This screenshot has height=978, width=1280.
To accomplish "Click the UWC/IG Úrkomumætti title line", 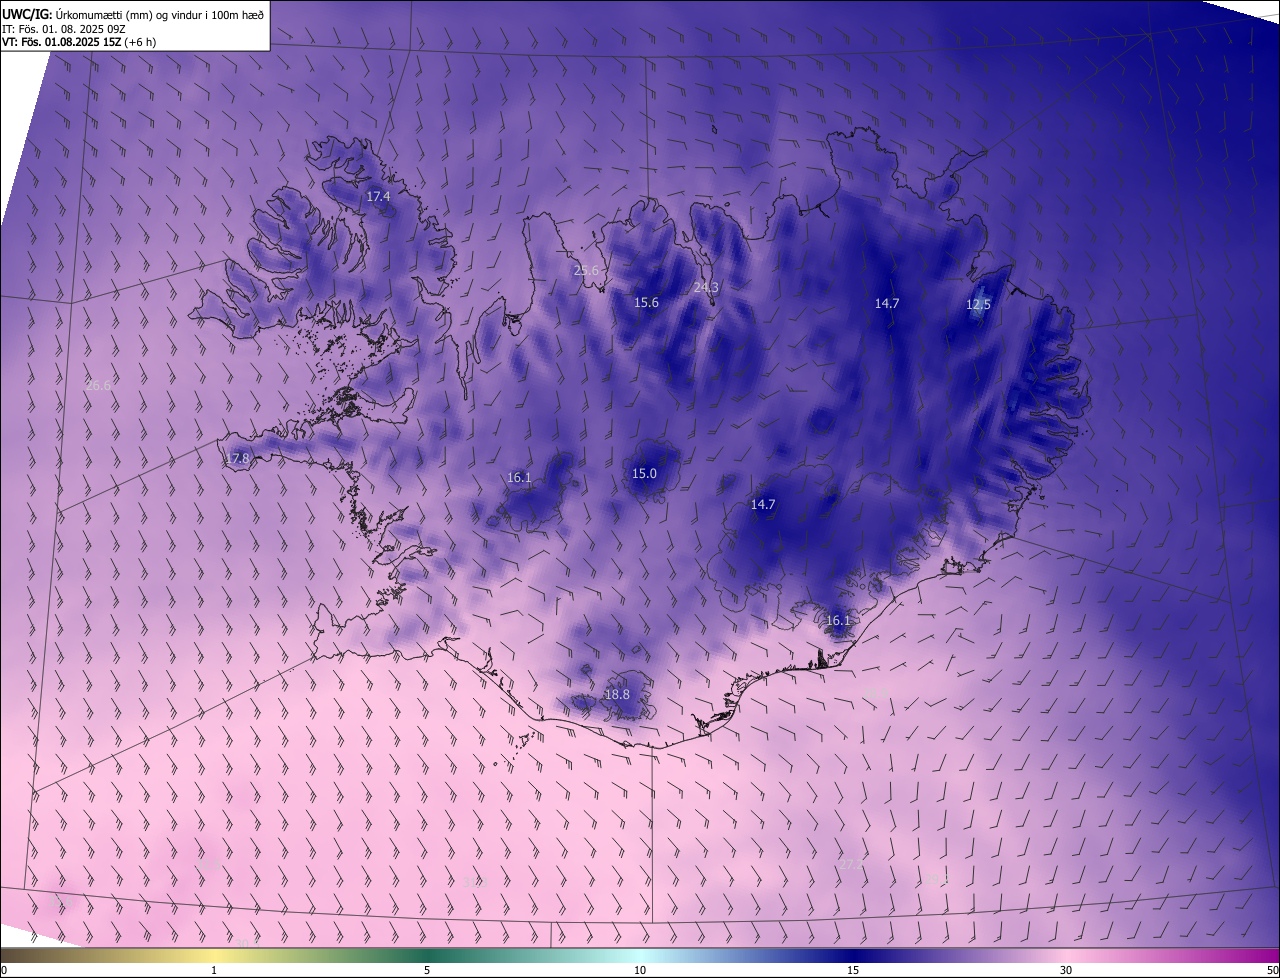I will (133, 14).
